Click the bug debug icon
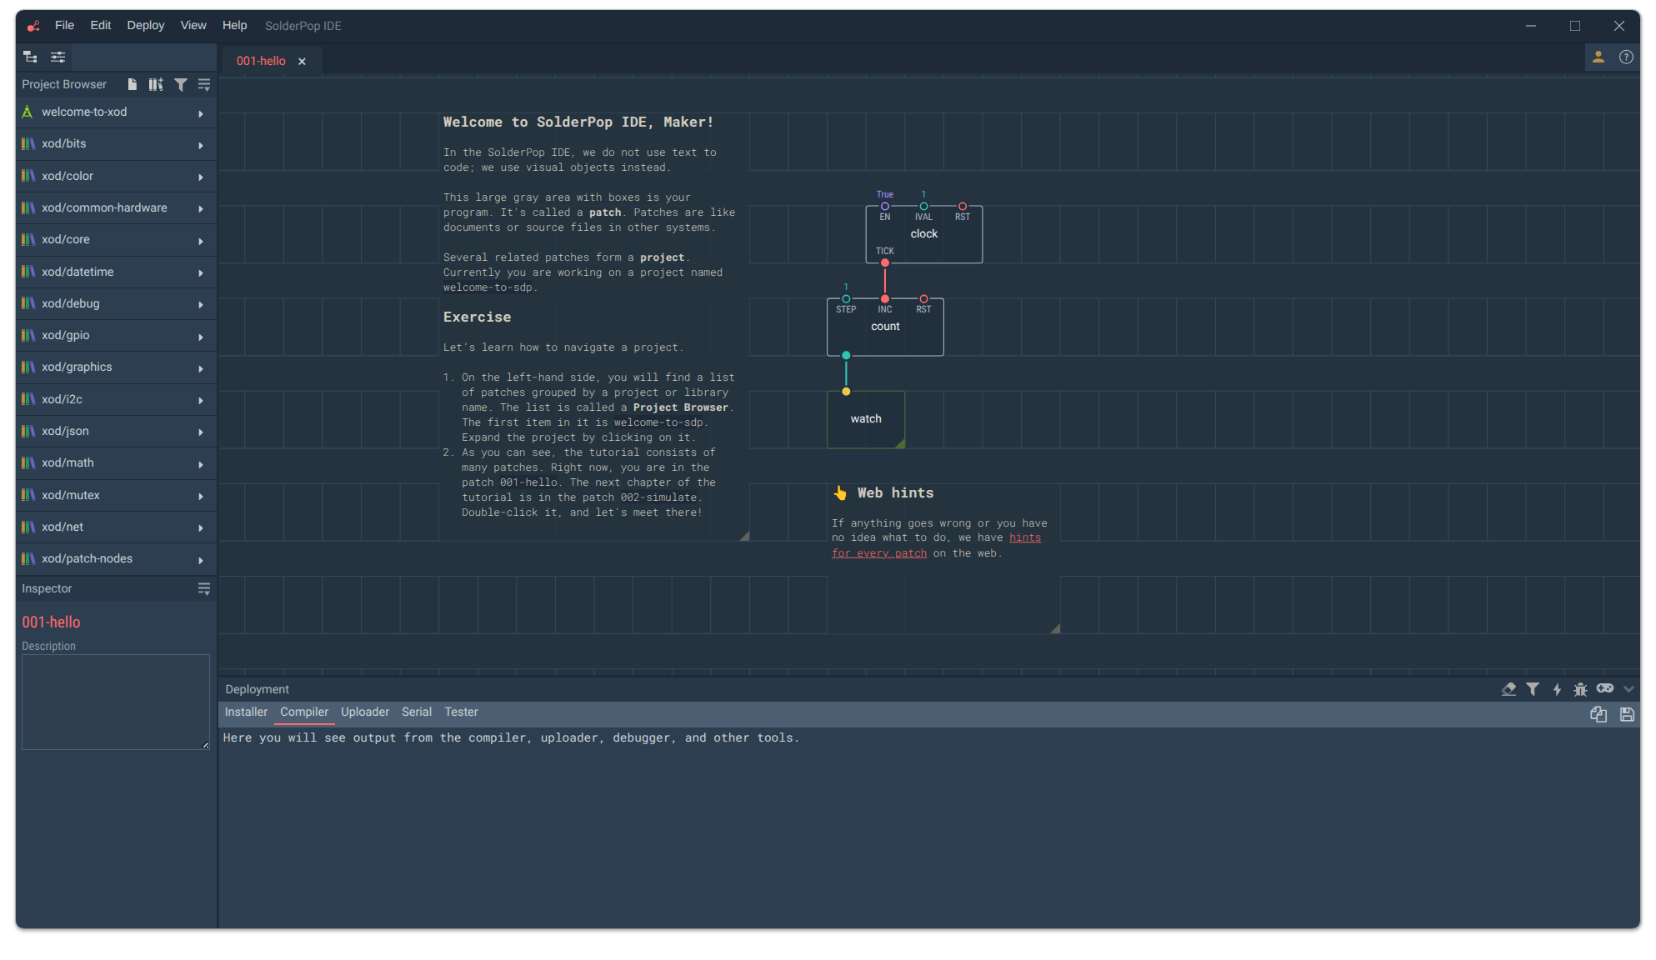Viewport: 1656px width, 960px height. pyautogui.click(x=1580, y=689)
